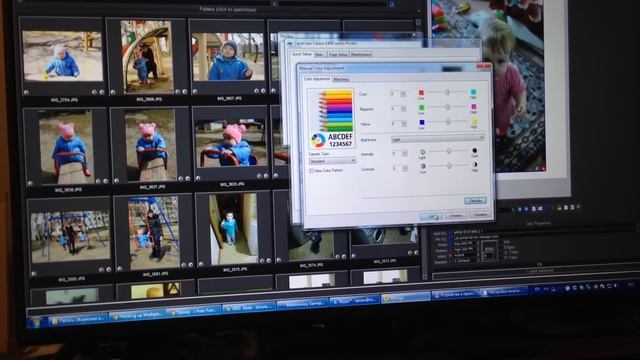Open Quick Setup tab in printer properties

click(x=302, y=54)
